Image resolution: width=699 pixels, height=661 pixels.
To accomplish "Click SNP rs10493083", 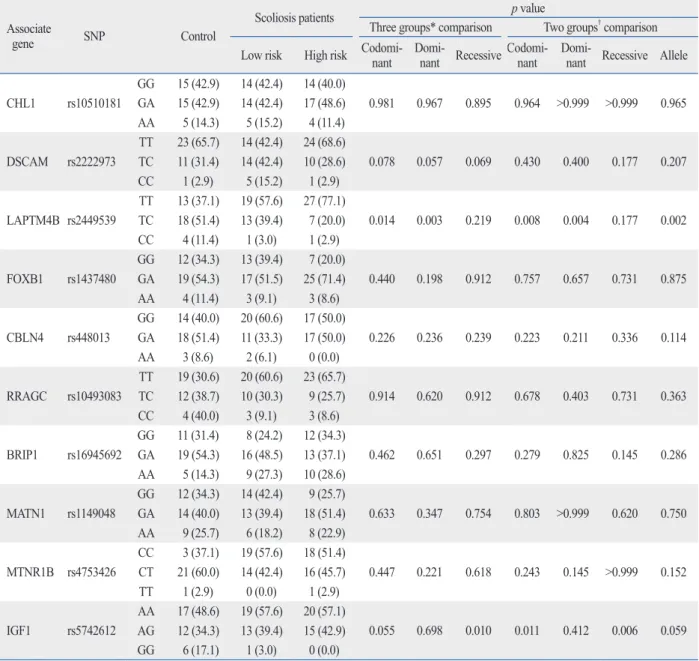I will tap(94, 396).
